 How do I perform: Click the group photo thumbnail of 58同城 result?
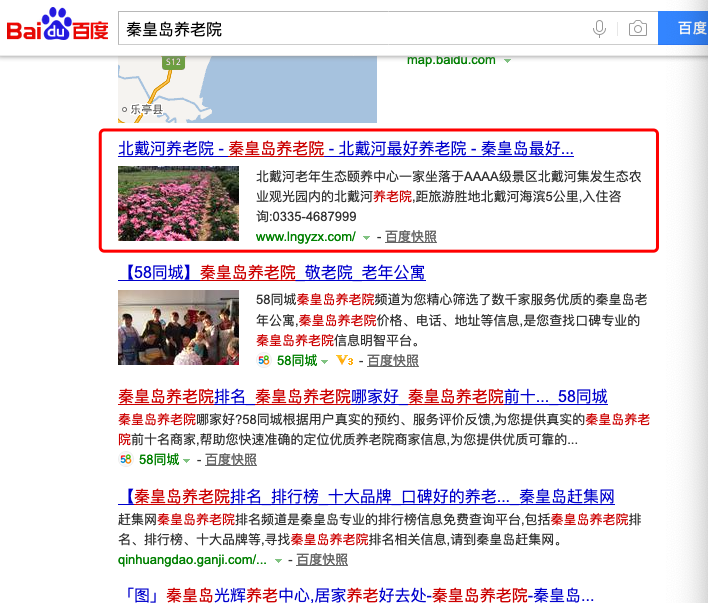(x=178, y=327)
